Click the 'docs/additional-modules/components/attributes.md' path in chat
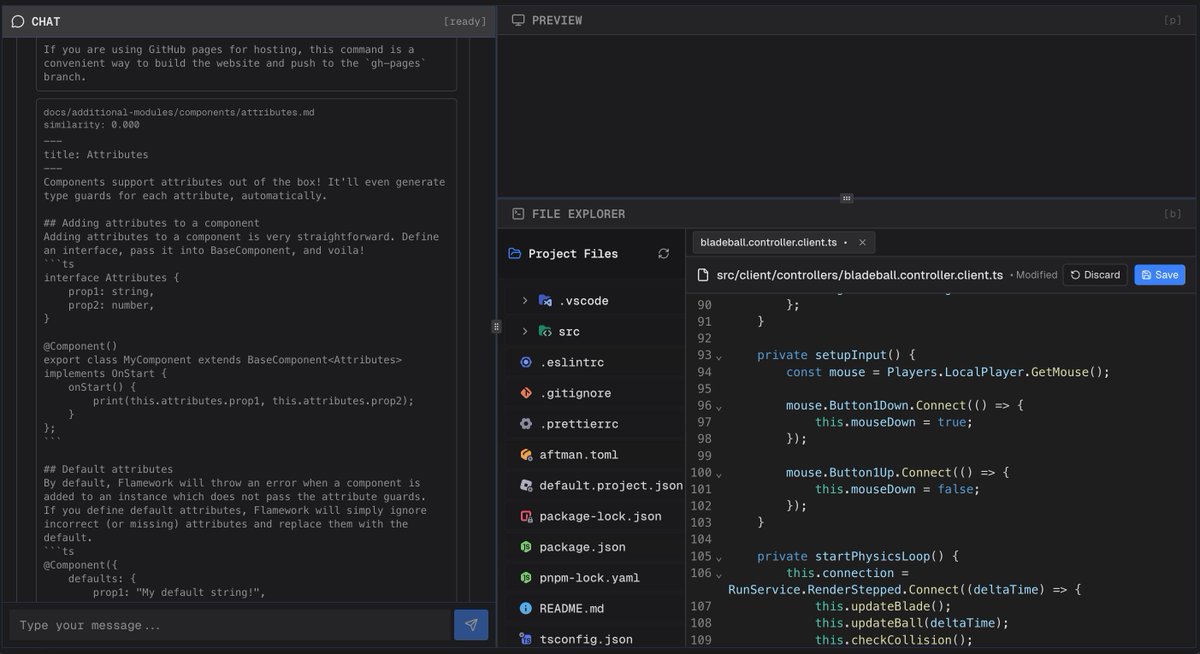Image resolution: width=1200 pixels, height=654 pixels. (x=179, y=113)
